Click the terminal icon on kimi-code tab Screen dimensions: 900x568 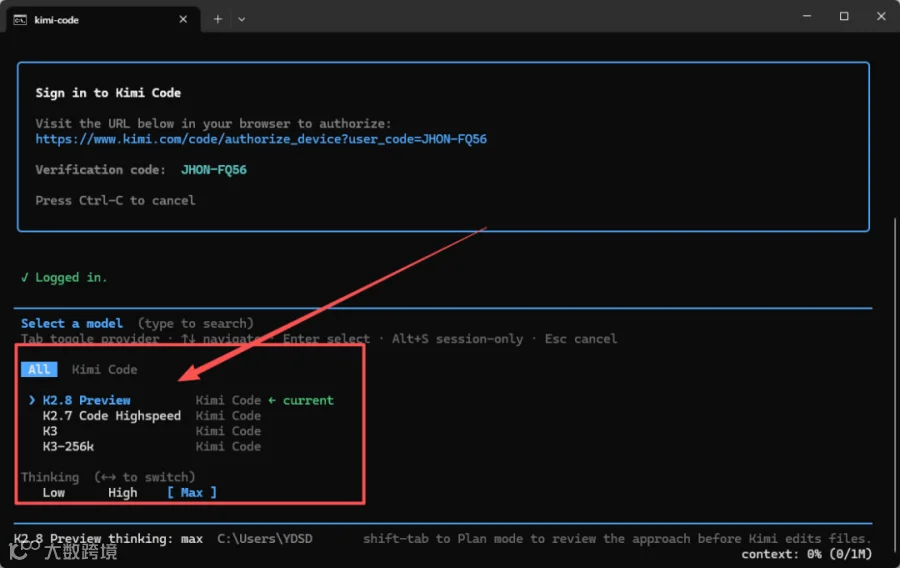point(20,20)
